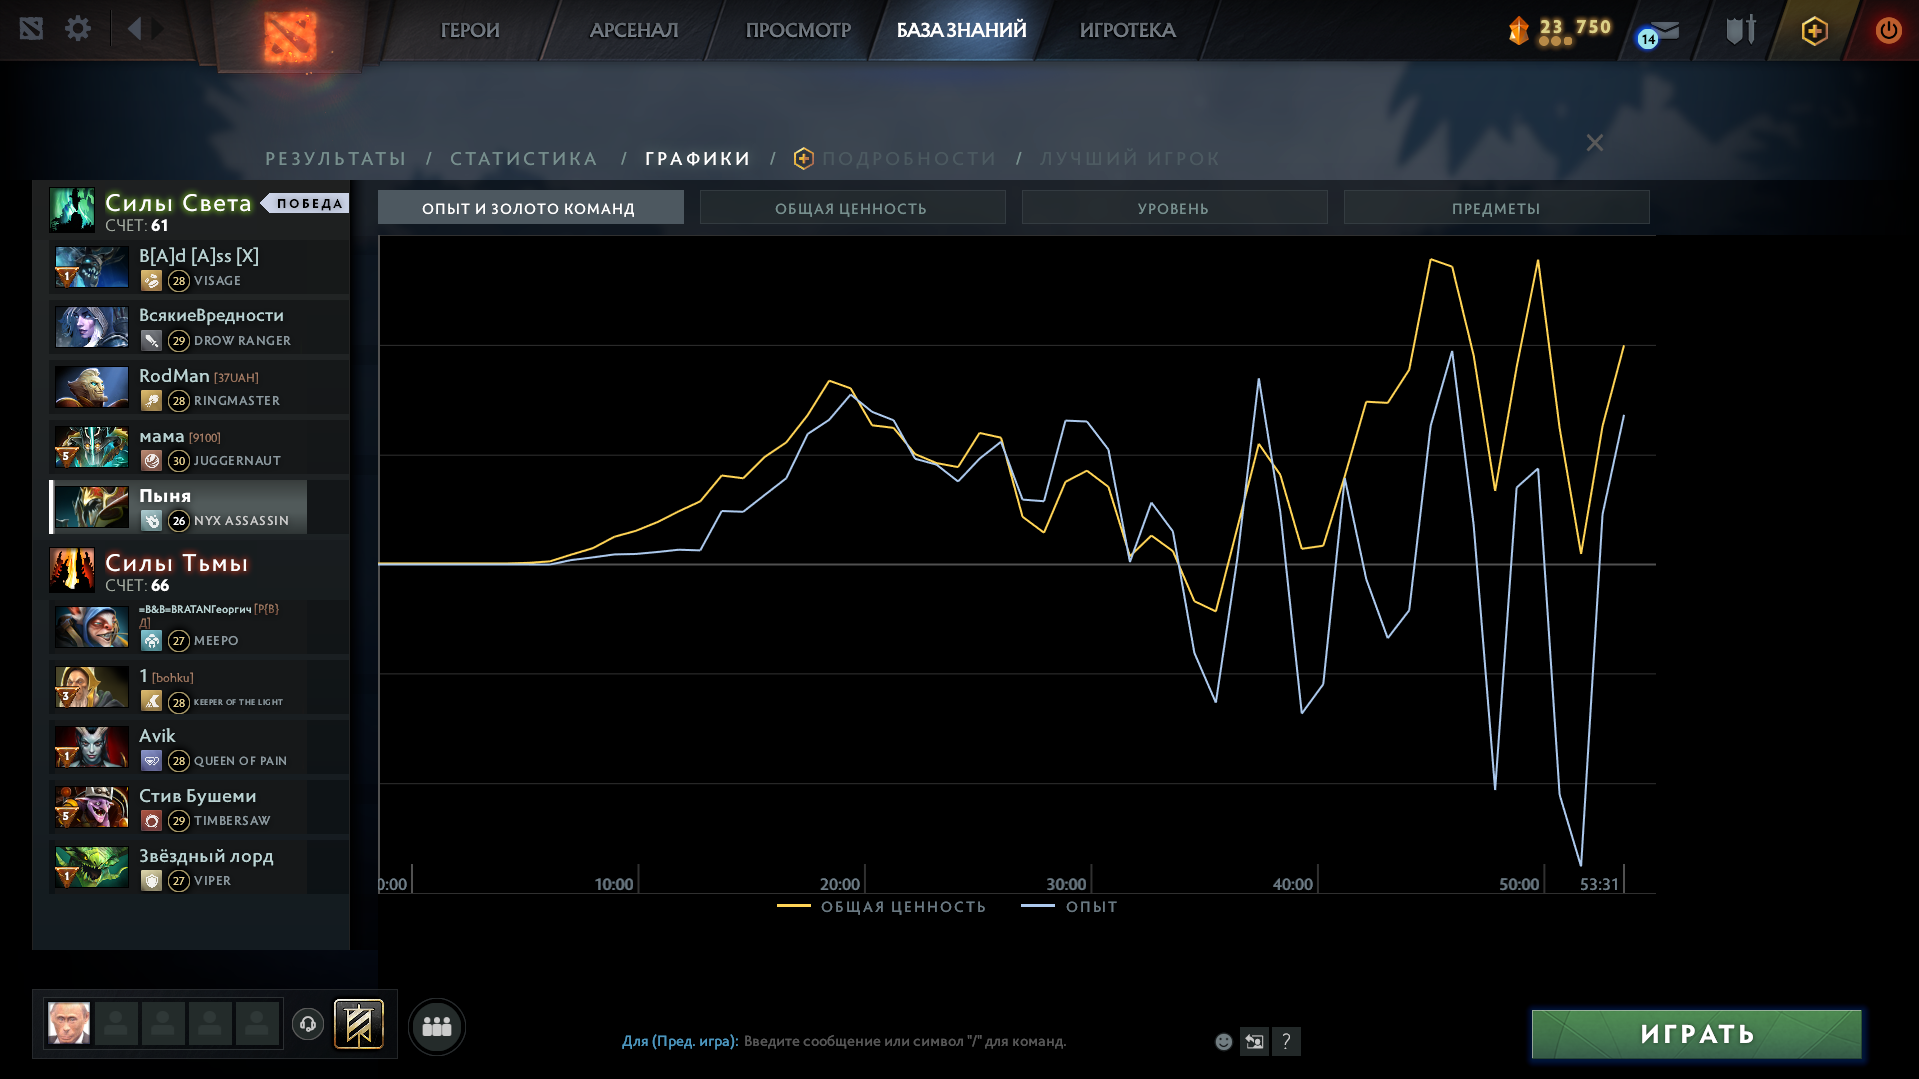Click the Queen of Pain portrait

click(x=91, y=747)
